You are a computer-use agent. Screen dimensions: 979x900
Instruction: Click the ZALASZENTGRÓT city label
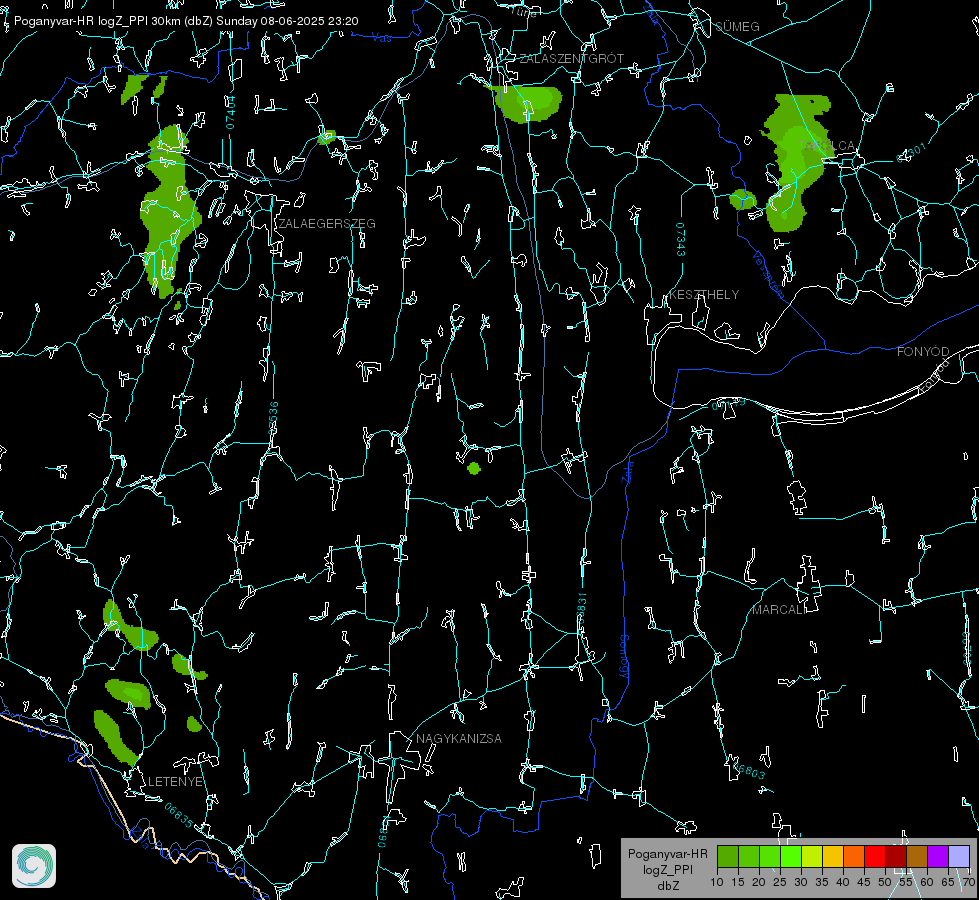[571, 59]
